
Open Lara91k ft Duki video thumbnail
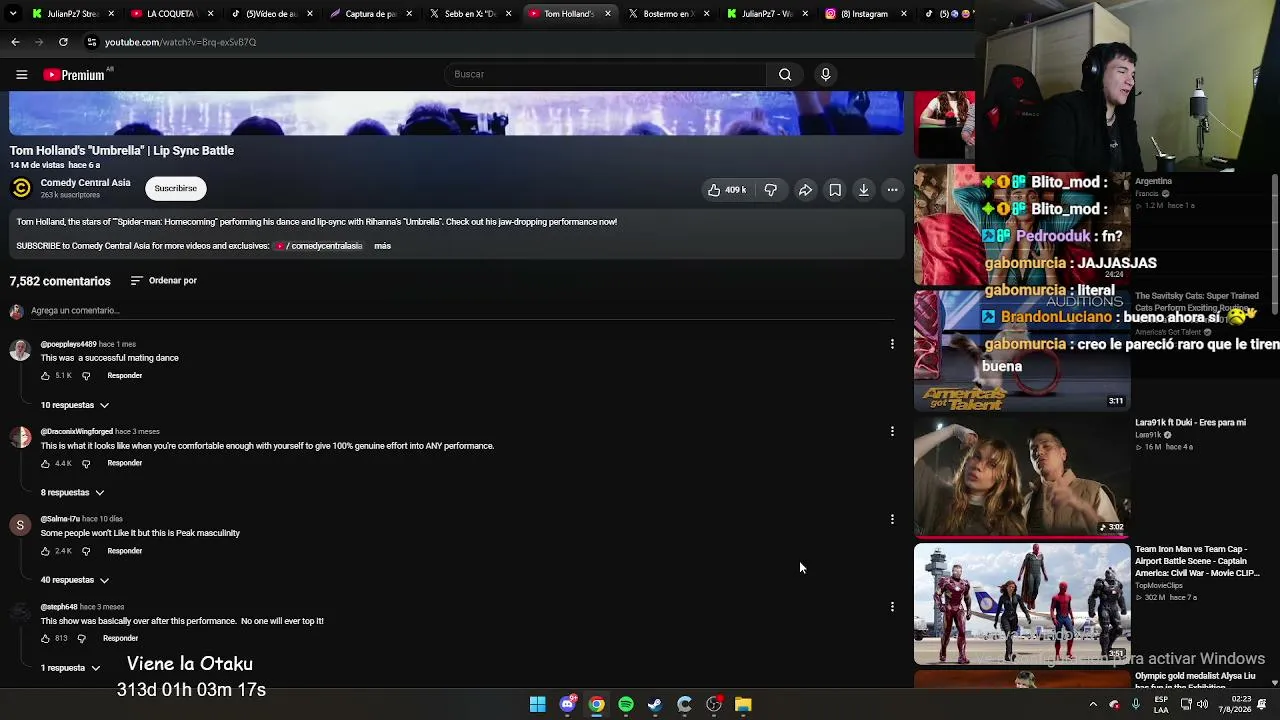[x=1022, y=478]
